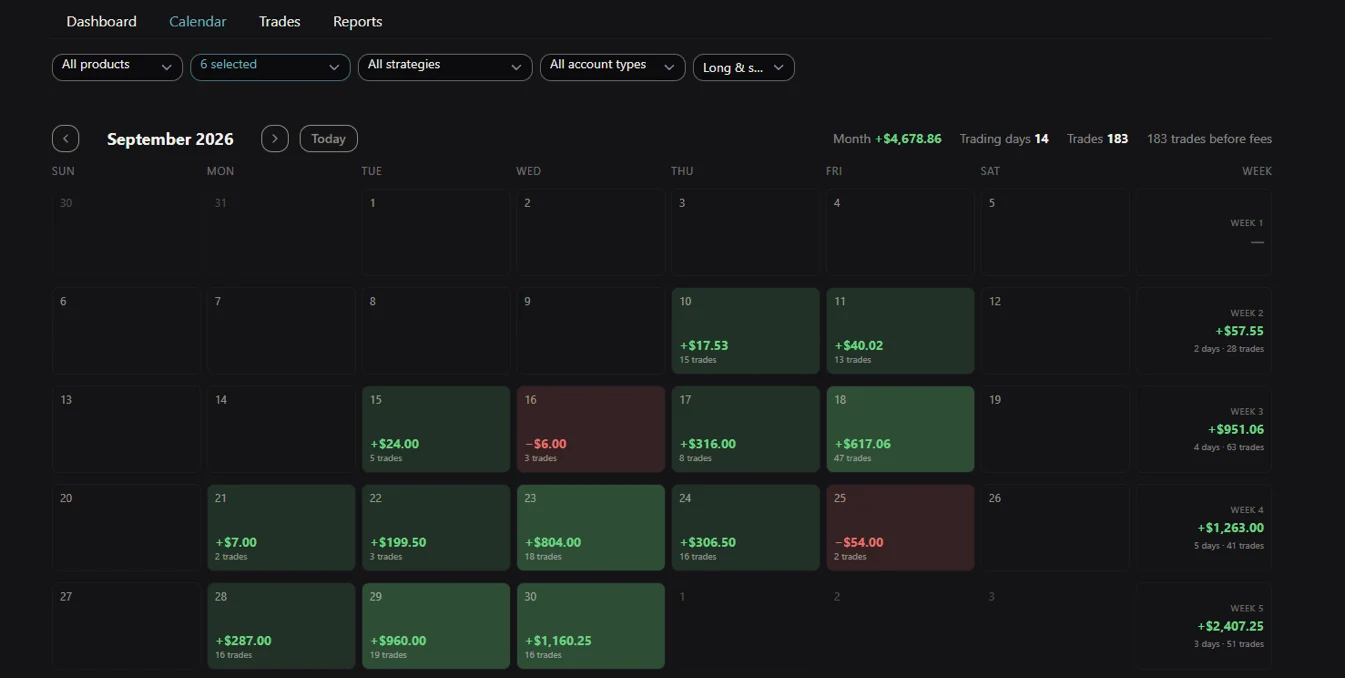Open the All account types dropdown

click(x=613, y=67)
